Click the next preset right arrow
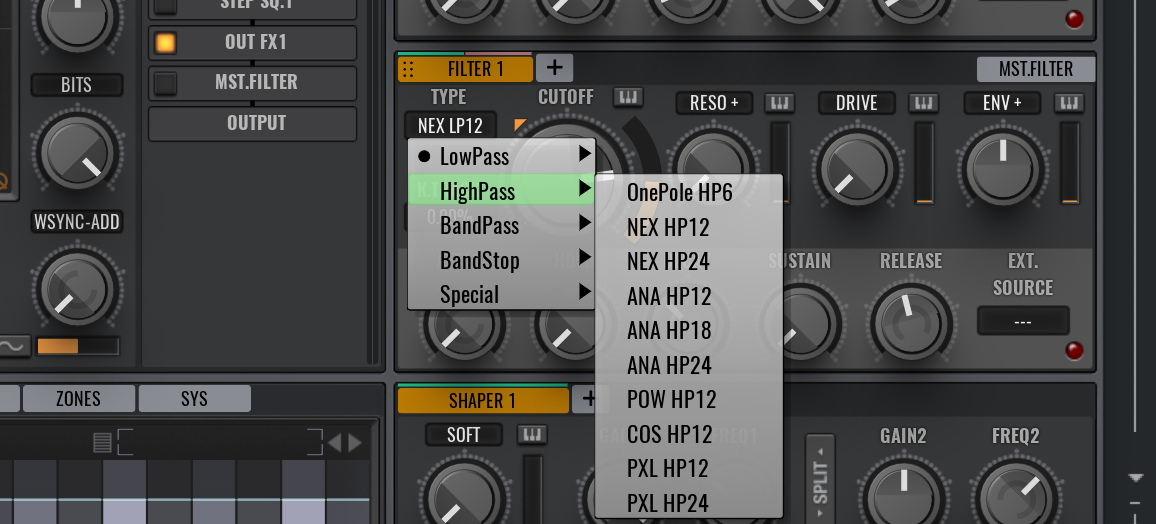Image resolution: width=1156 pixels, height=524 pixels. pyautogui.click(x=355, y=443)
